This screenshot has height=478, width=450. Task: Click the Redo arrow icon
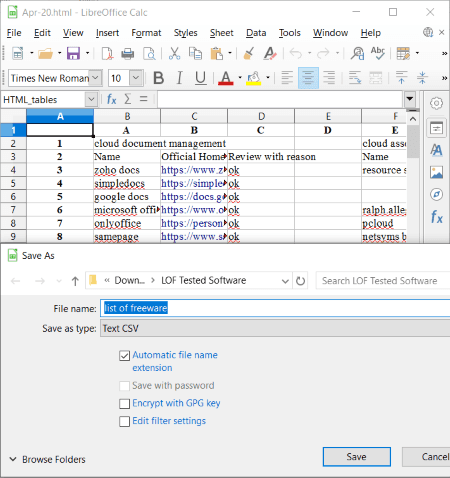pos(323,53)
